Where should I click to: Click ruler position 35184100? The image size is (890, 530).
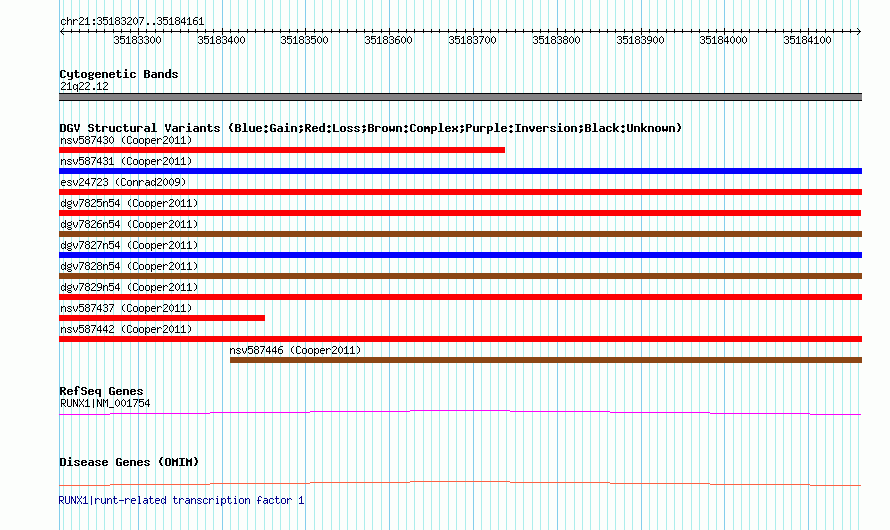pos(808,40)
